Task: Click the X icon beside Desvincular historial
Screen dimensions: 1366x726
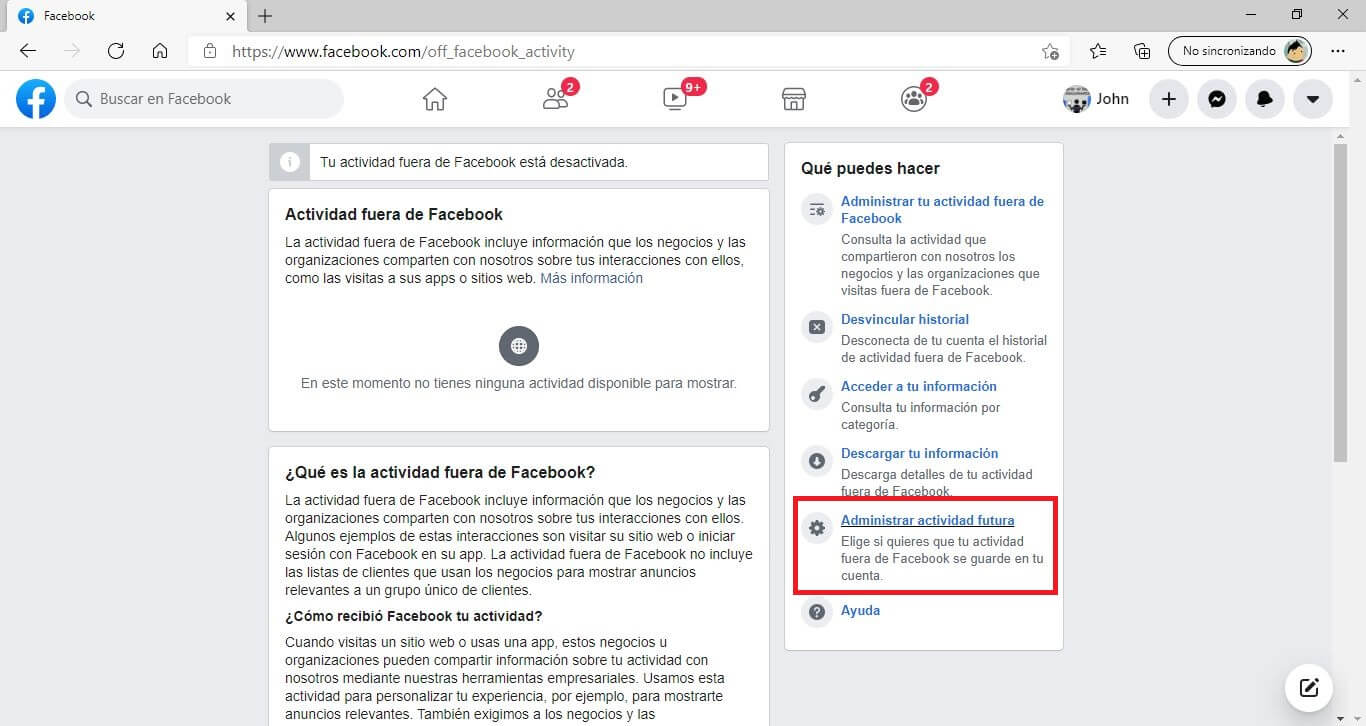Action: tap(817, 326)
